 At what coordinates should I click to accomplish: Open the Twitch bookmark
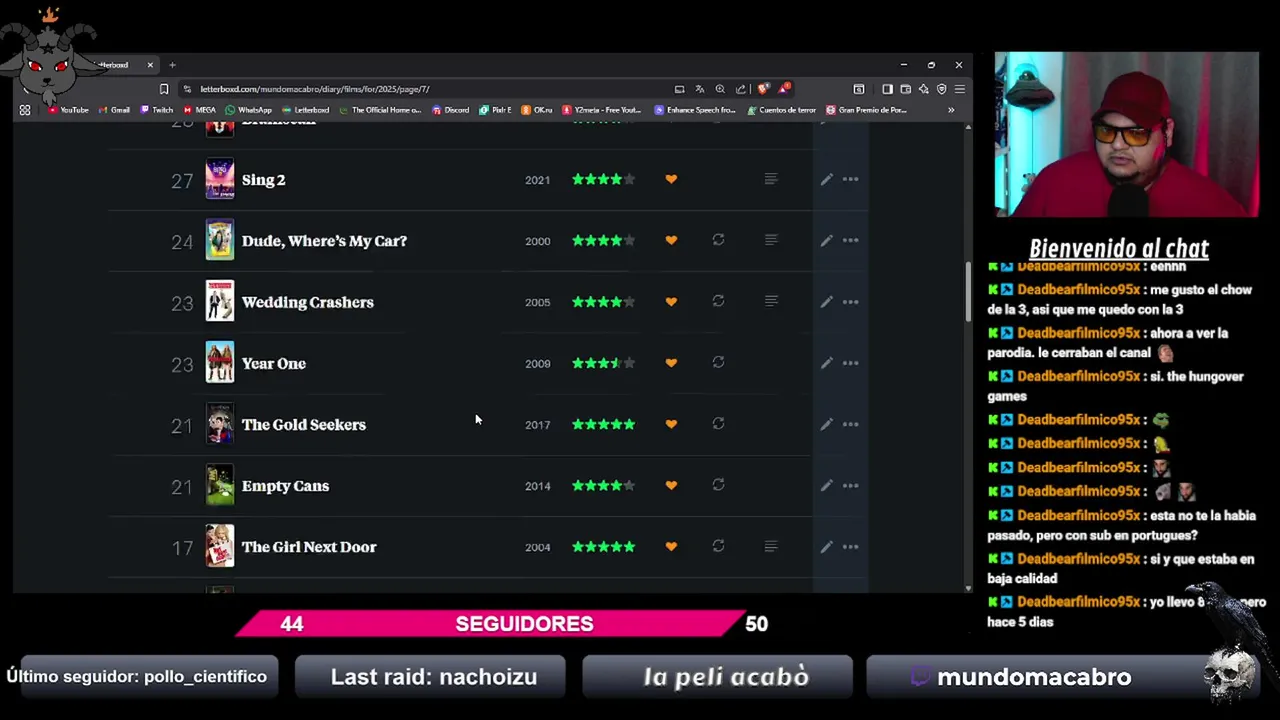[156, 110]
